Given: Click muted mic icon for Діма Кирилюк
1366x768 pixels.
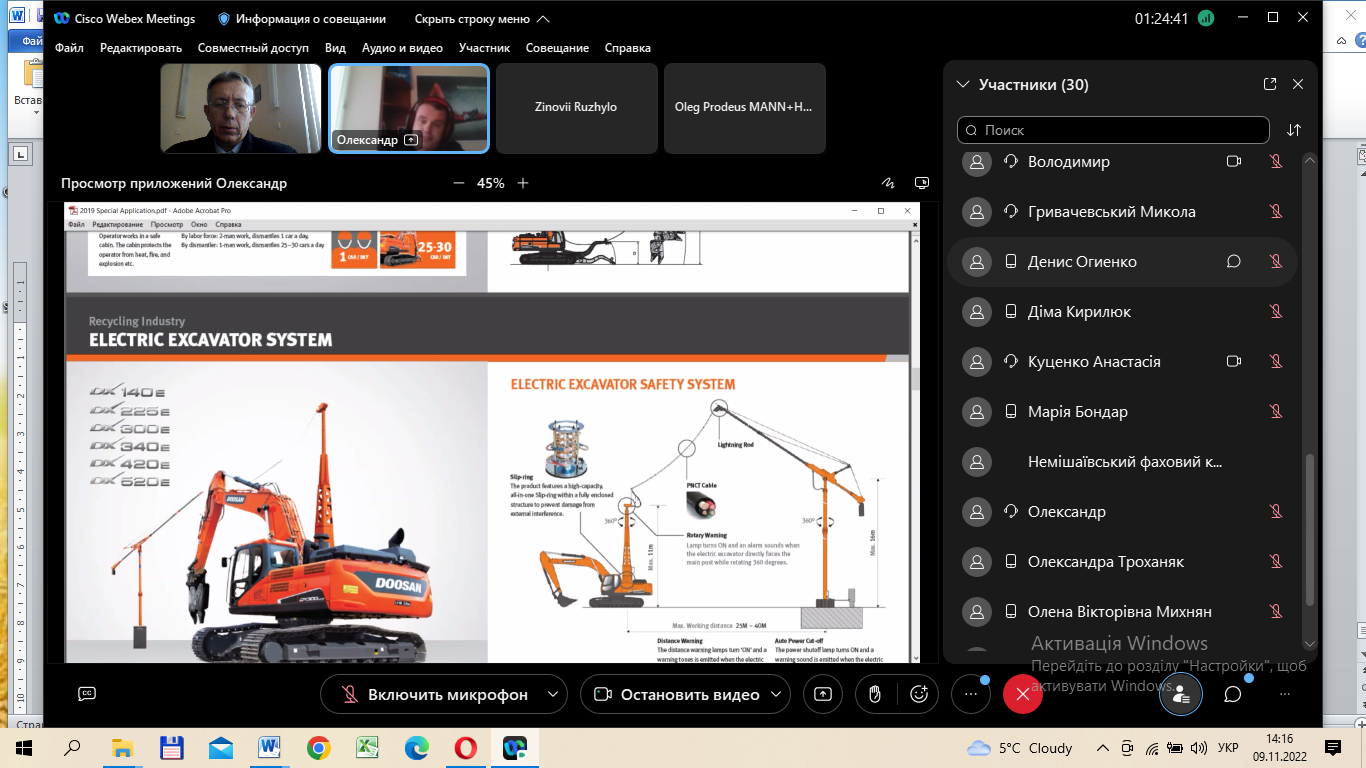Looking at the screenshot, I should [1276, 312].
